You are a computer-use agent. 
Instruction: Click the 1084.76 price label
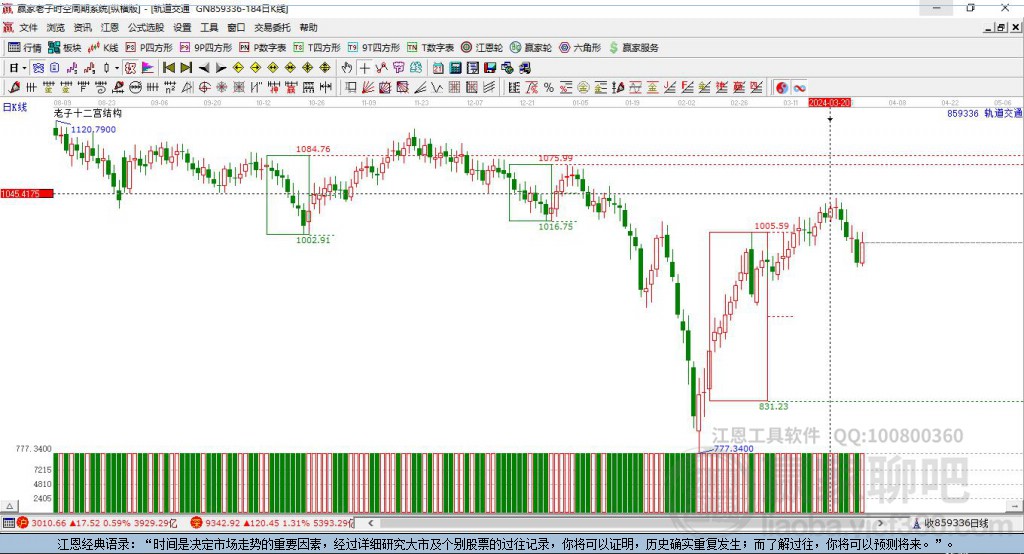coord(313,149)
